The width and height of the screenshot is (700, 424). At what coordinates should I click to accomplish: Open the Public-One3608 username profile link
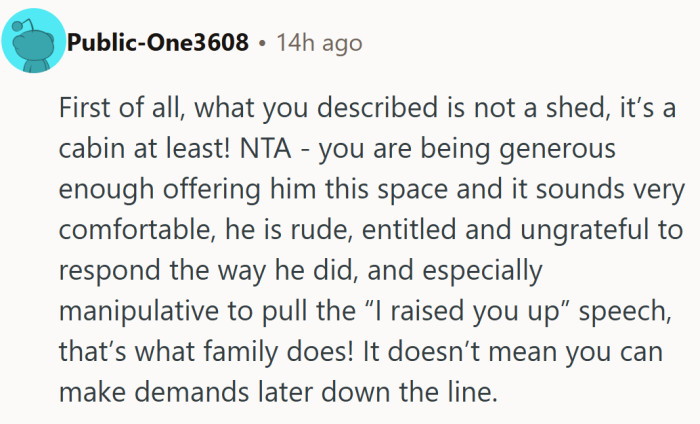click(x=157, y=43)
